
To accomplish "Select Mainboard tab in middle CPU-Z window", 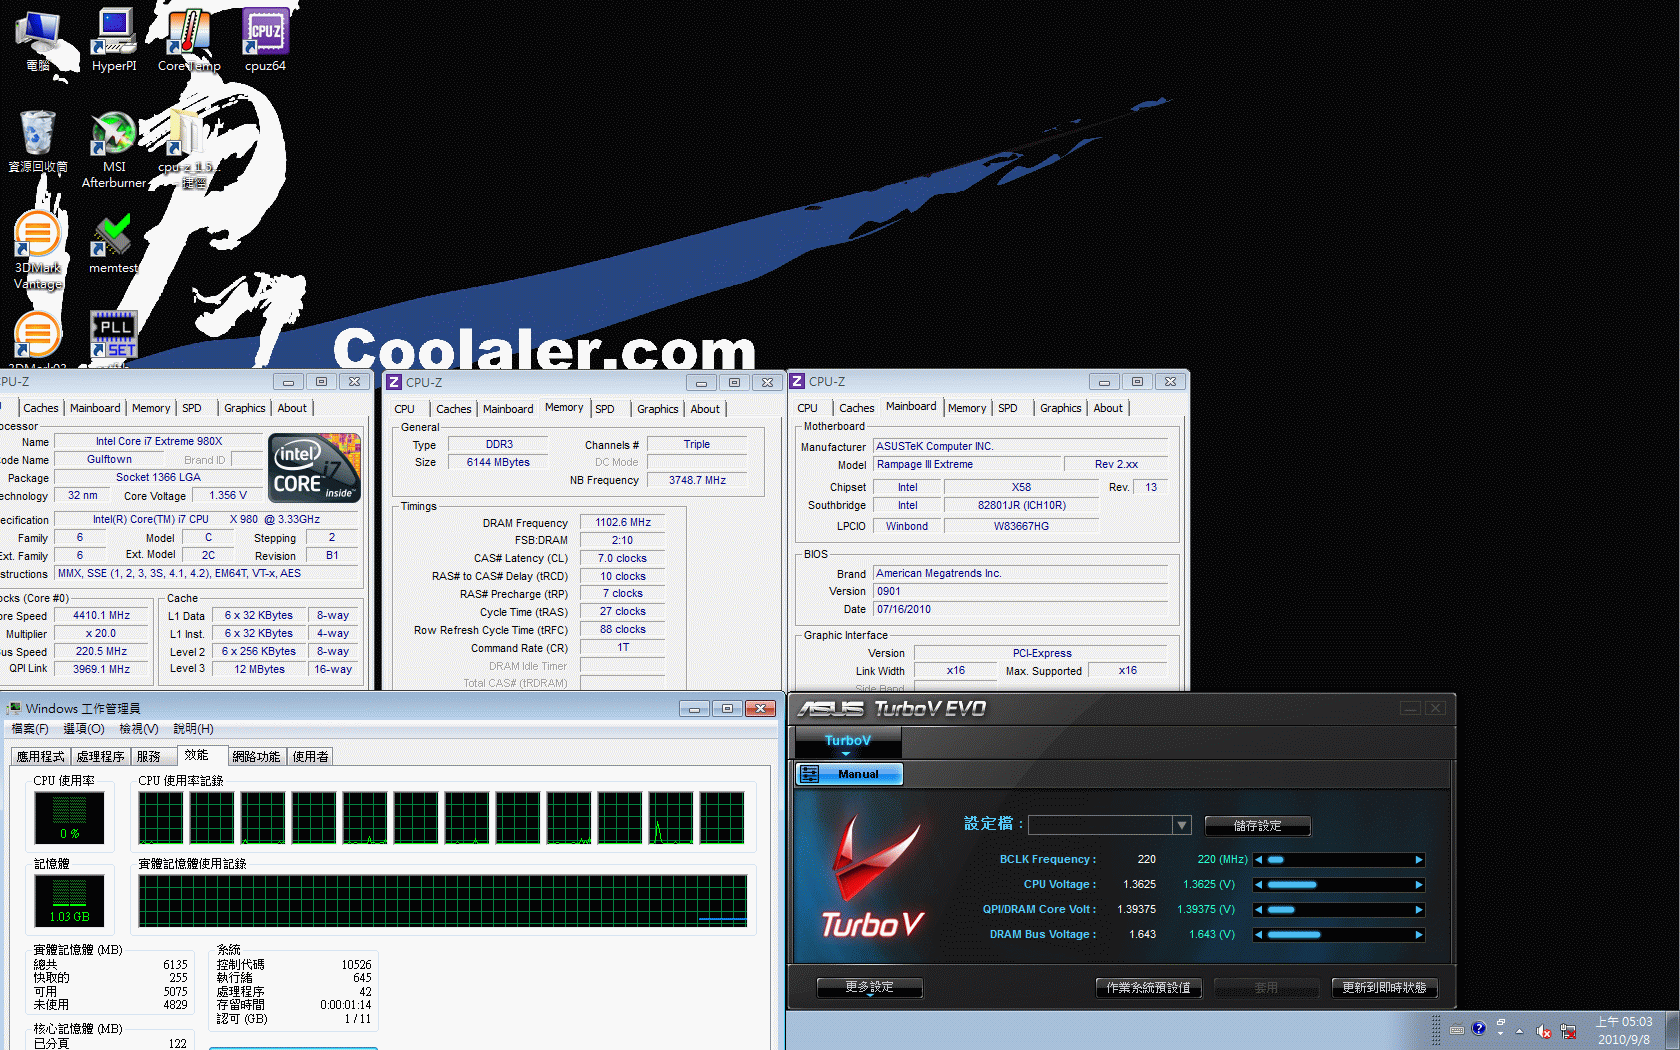I will pos(508,409).
